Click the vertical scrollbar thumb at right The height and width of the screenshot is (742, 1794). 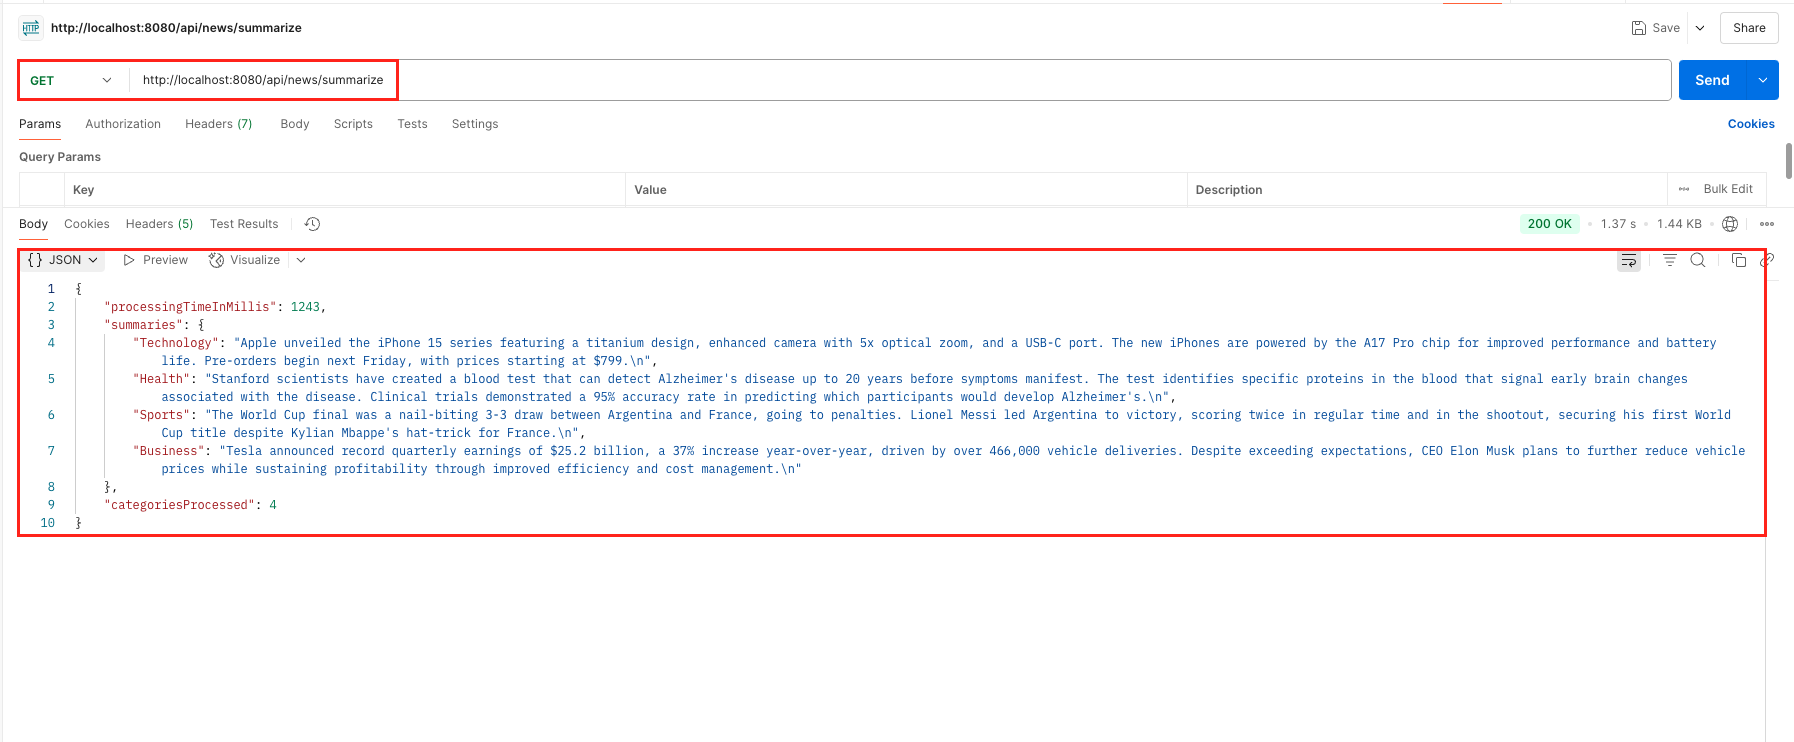coord(1788,161)
